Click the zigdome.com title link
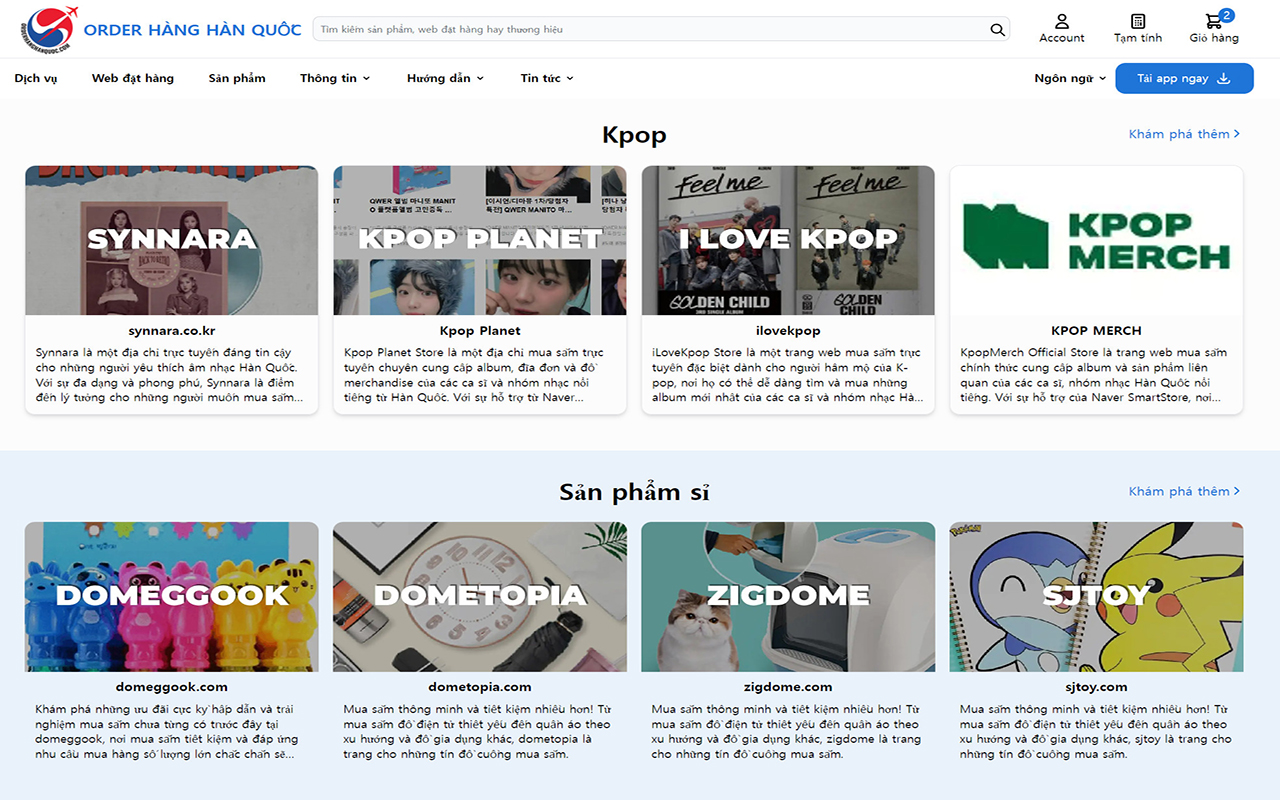This screenshot has height=800, width=1280. click(x=788, y=687)
